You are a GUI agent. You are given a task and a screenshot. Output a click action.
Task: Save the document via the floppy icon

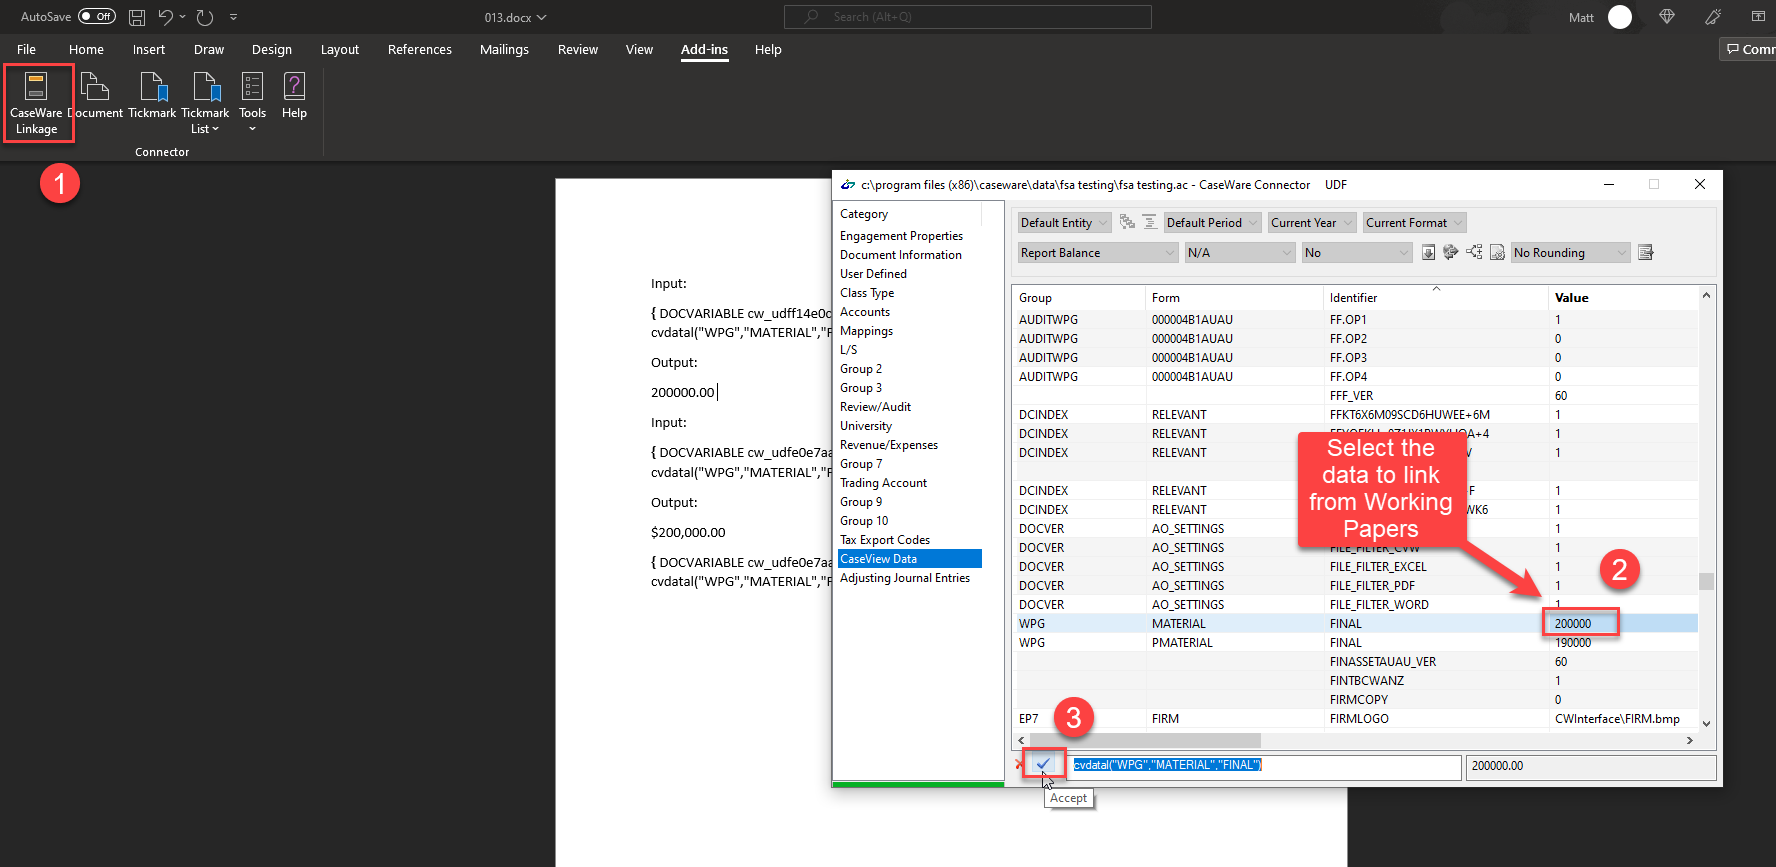pos(137,17)
